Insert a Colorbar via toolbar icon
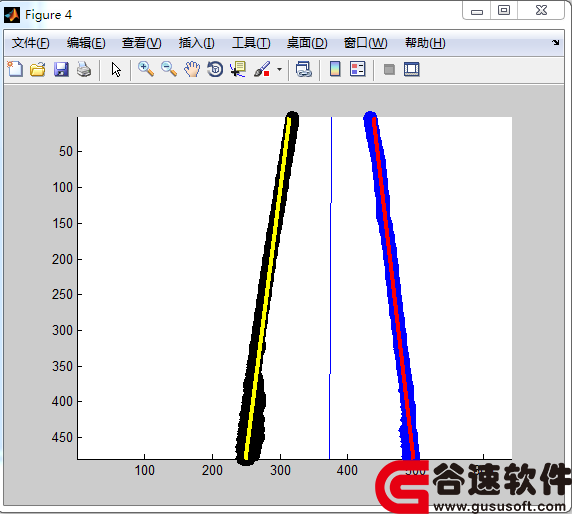Viewport: 572px width, 514px height. point(335,69)
